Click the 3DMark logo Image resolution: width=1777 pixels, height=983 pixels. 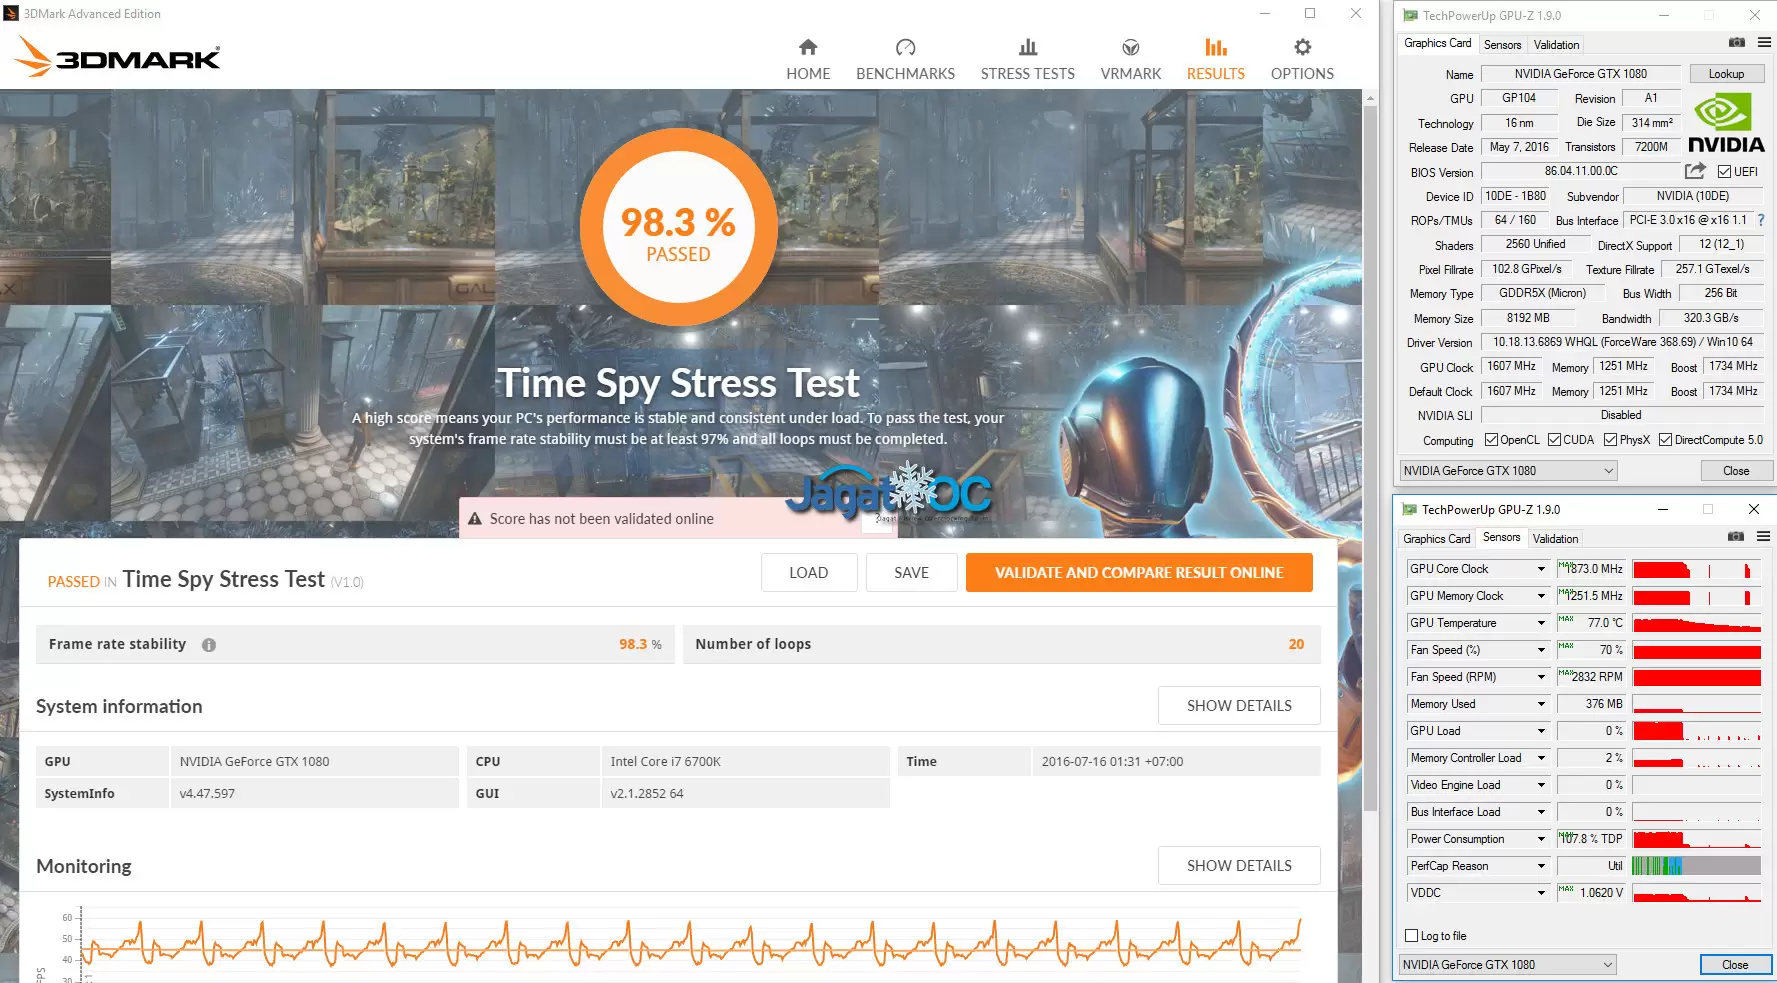[118, 57]
